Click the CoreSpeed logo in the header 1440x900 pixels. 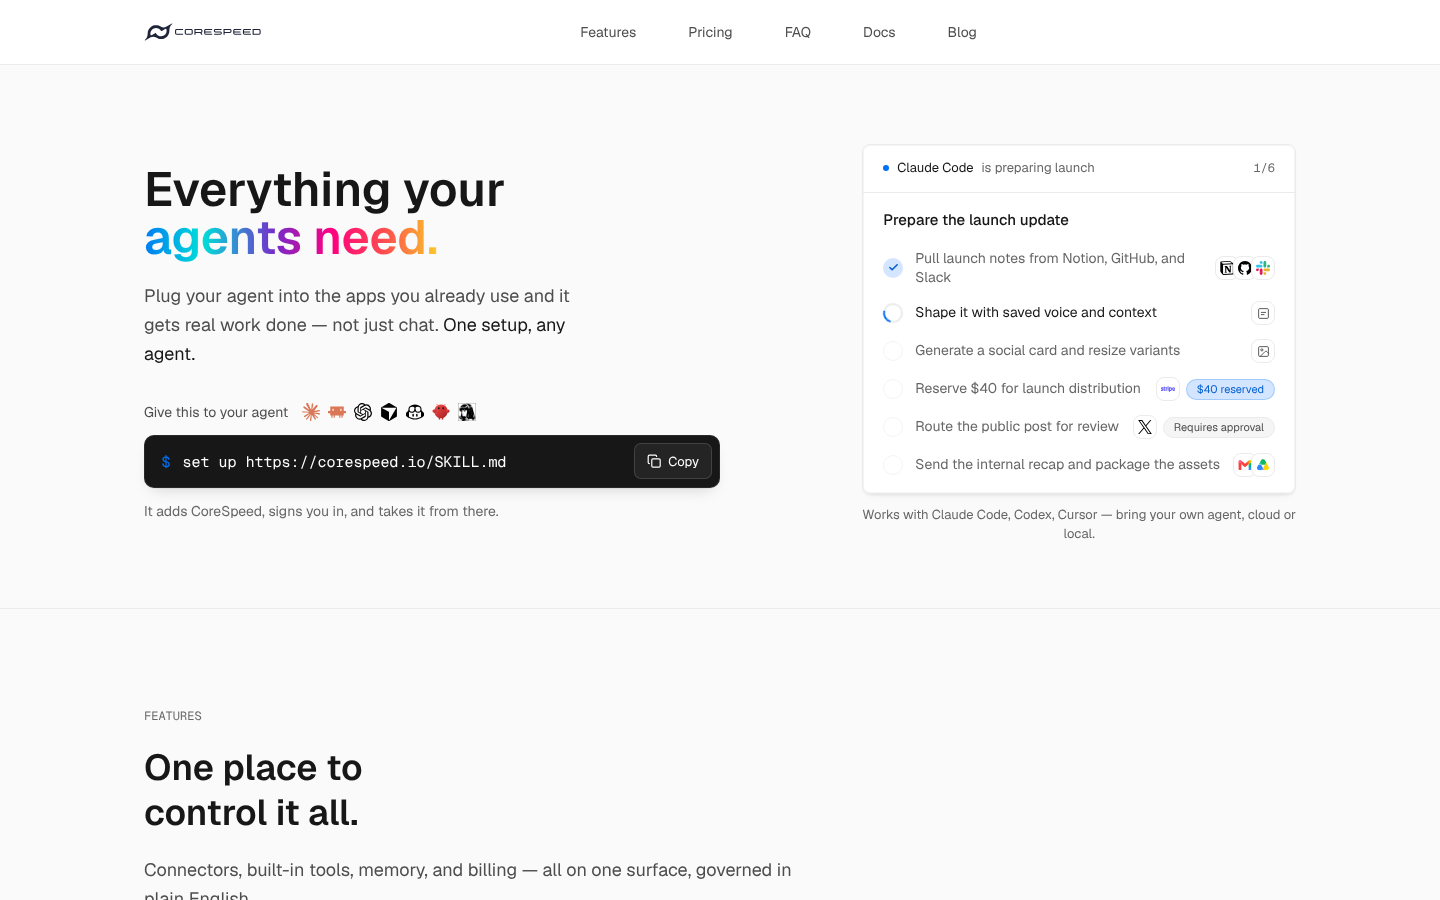tap(203, 32)
